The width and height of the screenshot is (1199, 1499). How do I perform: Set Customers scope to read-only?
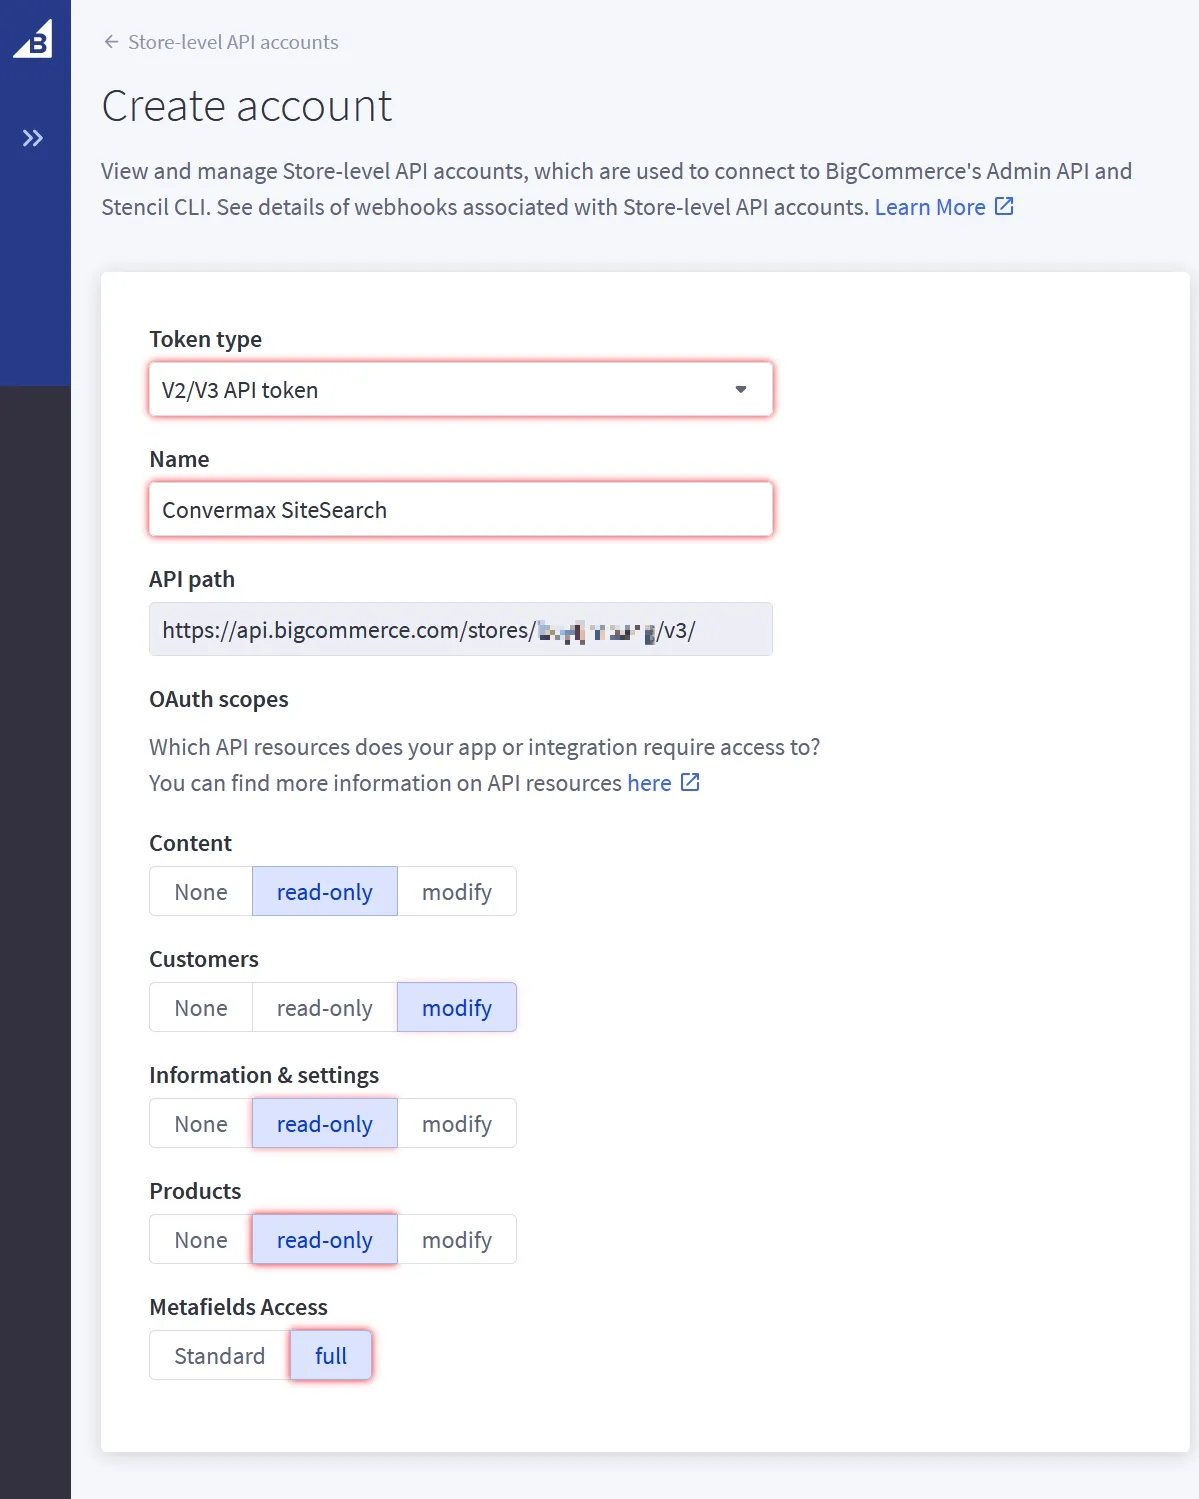(x=324, y=1007)
